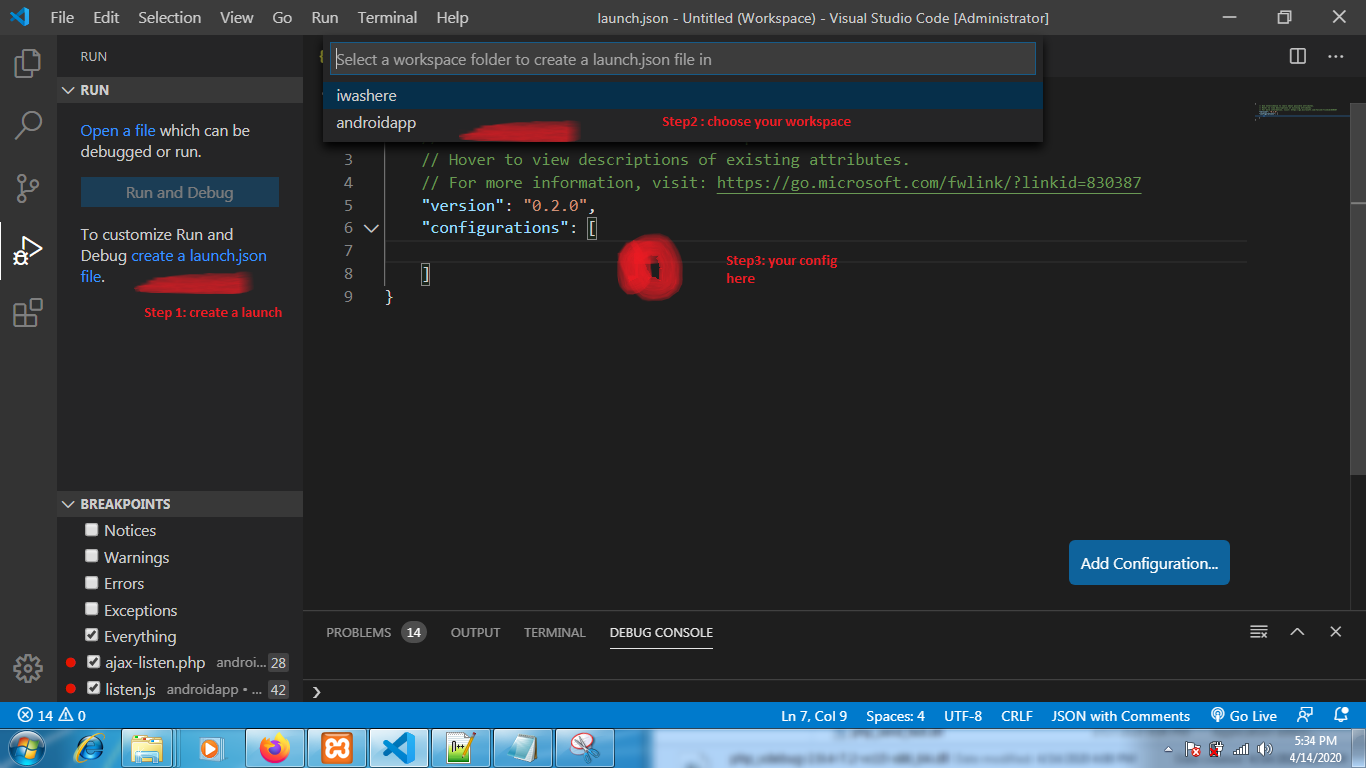Click the Run and Debug button

(x=180, y=193)
